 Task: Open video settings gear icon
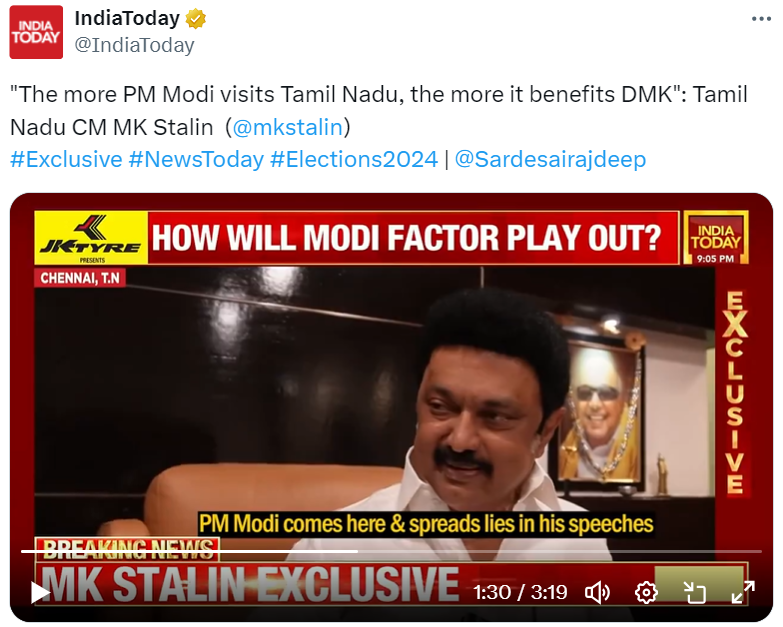coord(646,593)
